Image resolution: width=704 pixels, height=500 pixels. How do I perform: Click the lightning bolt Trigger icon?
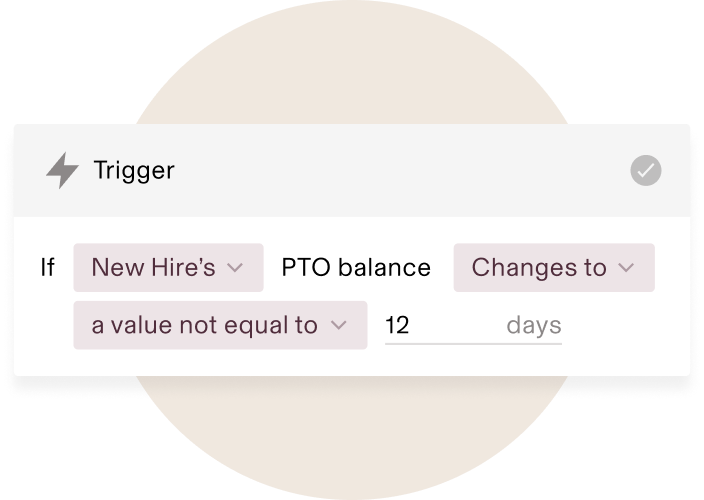coord(62,170)
